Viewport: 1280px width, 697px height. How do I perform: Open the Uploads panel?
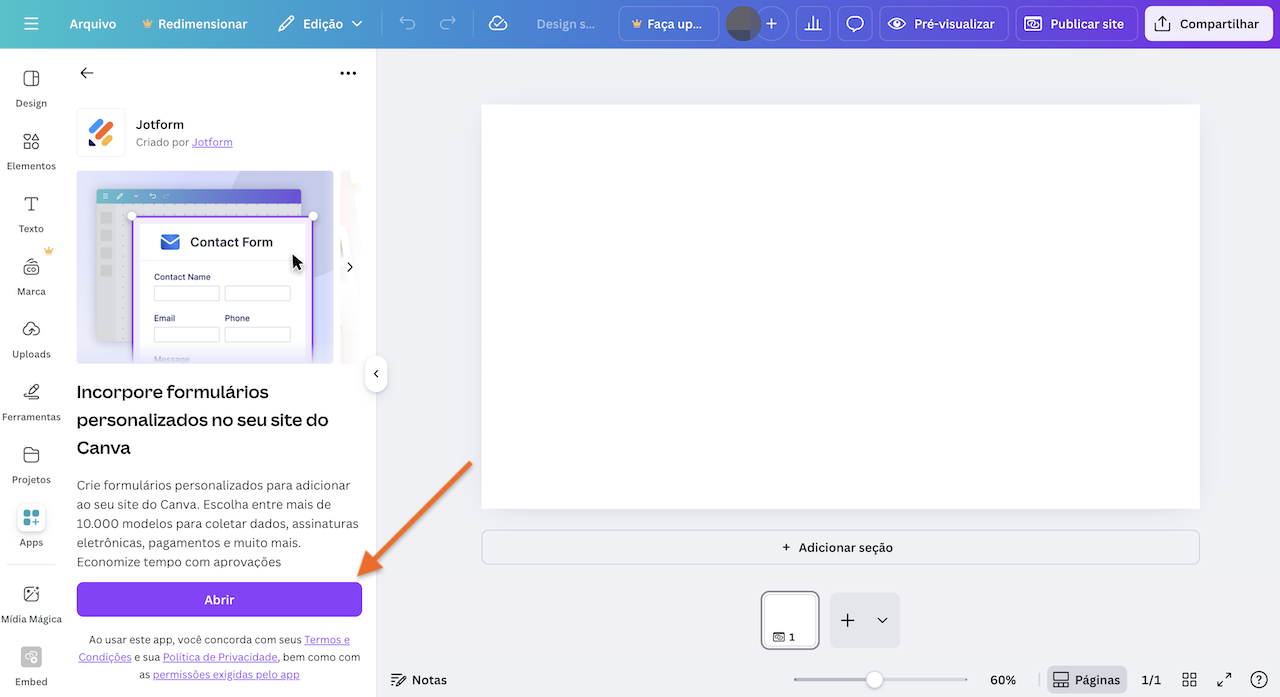tap(31, 339)
